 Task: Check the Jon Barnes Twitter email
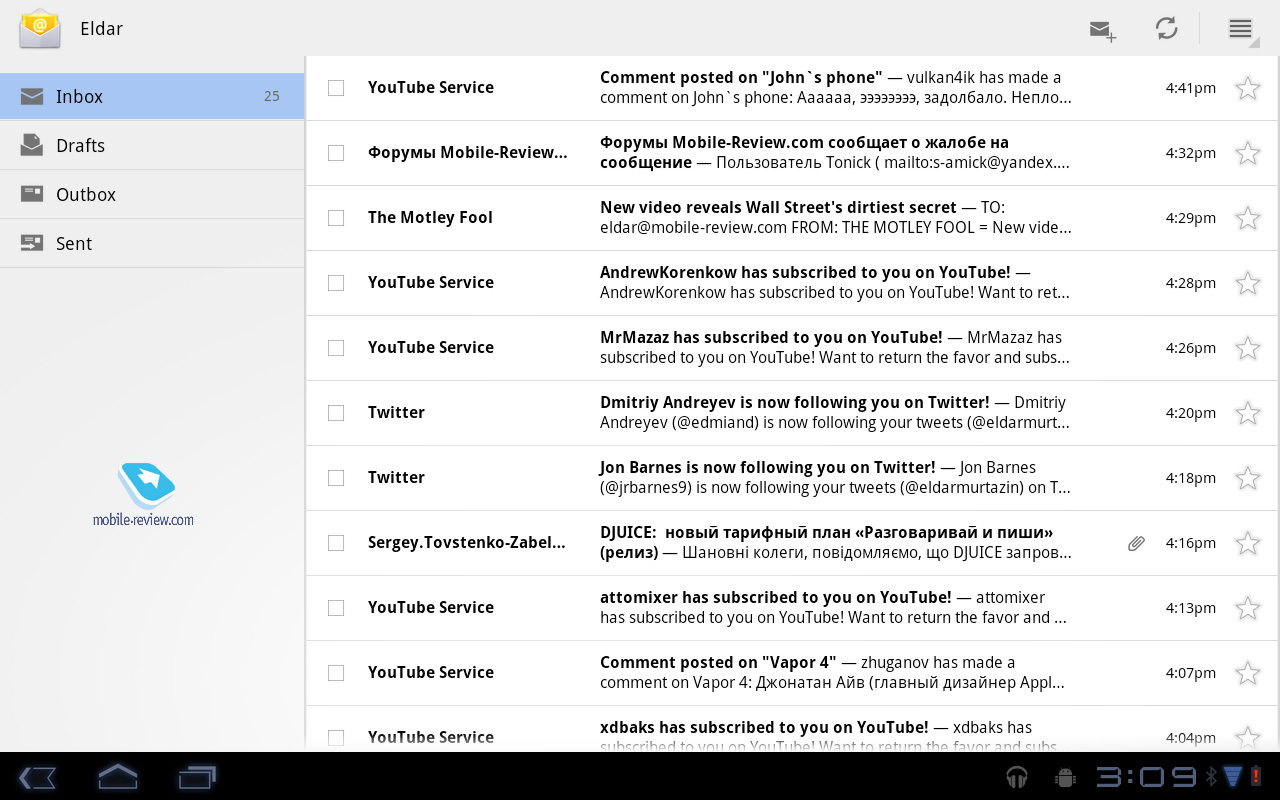[x=336, y=478]
